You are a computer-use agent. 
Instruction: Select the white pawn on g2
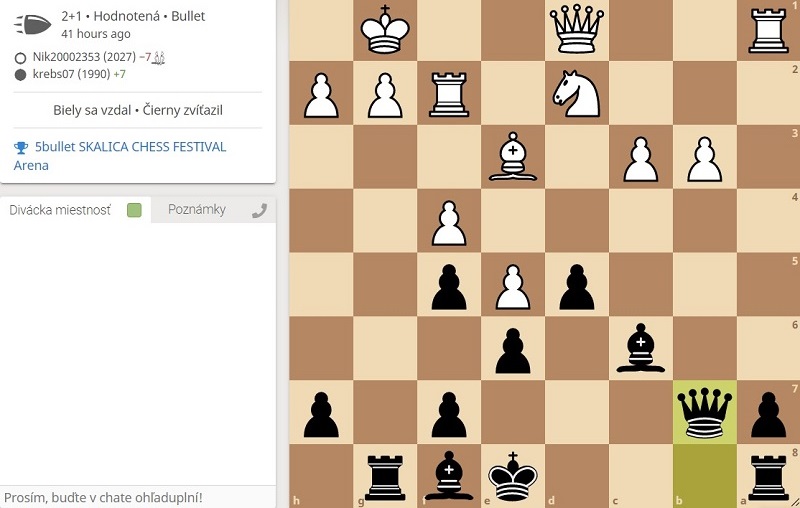[x=385, y=93]
